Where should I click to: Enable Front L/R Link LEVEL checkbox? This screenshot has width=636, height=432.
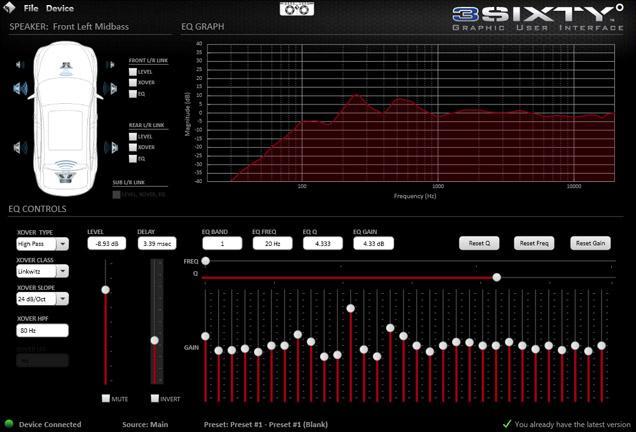pyautogui.click(x=132, y=72)
